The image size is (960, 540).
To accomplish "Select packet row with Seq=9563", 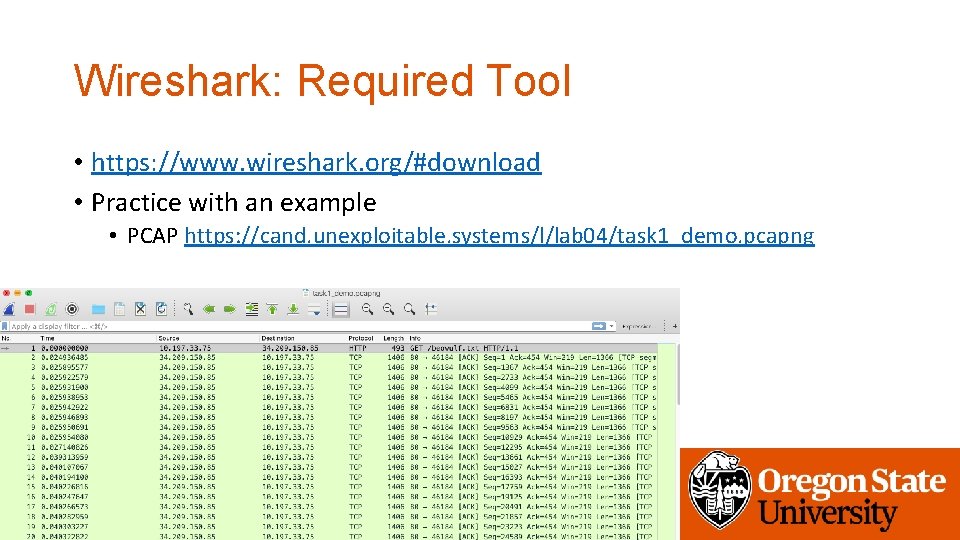I will pos(329,427).
